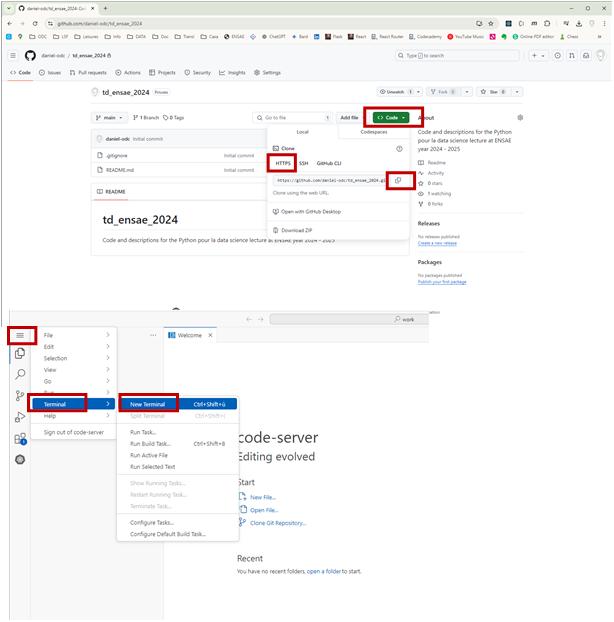Click the GitHub Type / to search box
Screen dimensions: 614x622
457,56
